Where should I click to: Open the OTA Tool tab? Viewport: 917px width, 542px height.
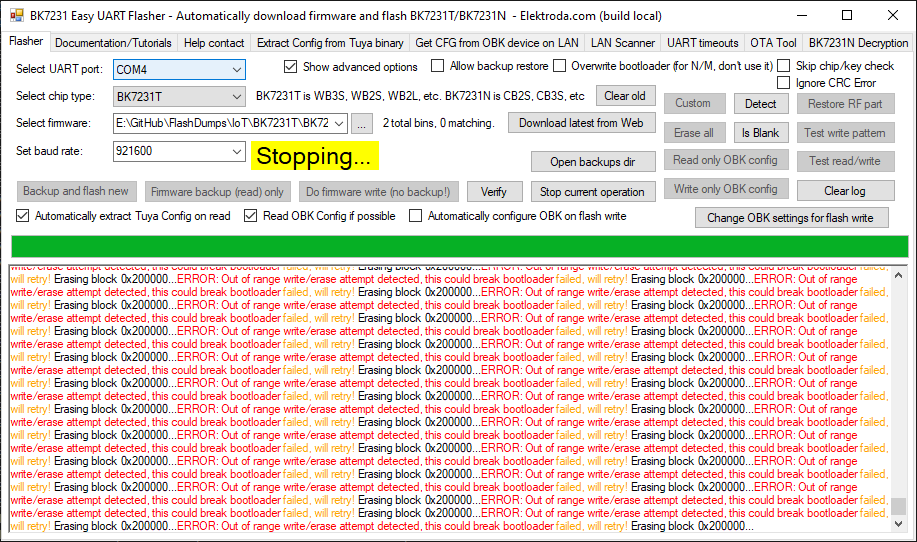(x=773, y=43)
